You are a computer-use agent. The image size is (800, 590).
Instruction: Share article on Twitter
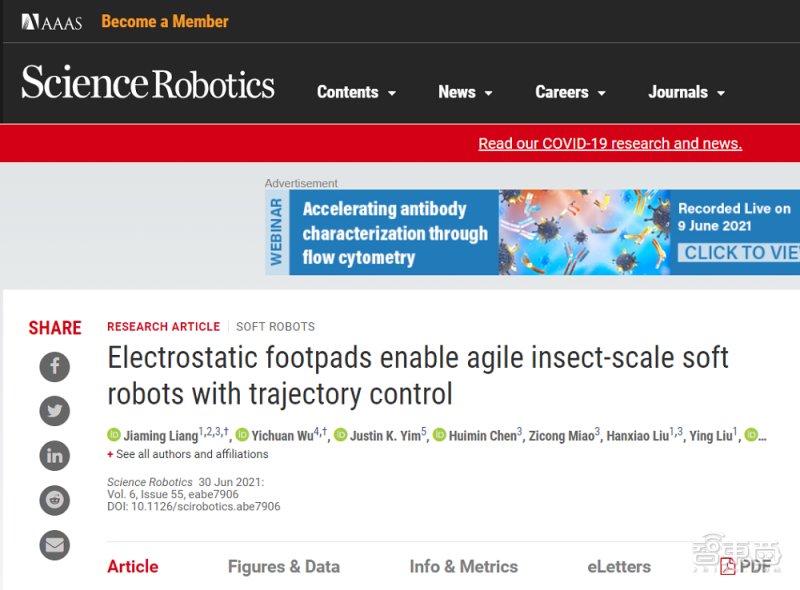coord(55,411)
